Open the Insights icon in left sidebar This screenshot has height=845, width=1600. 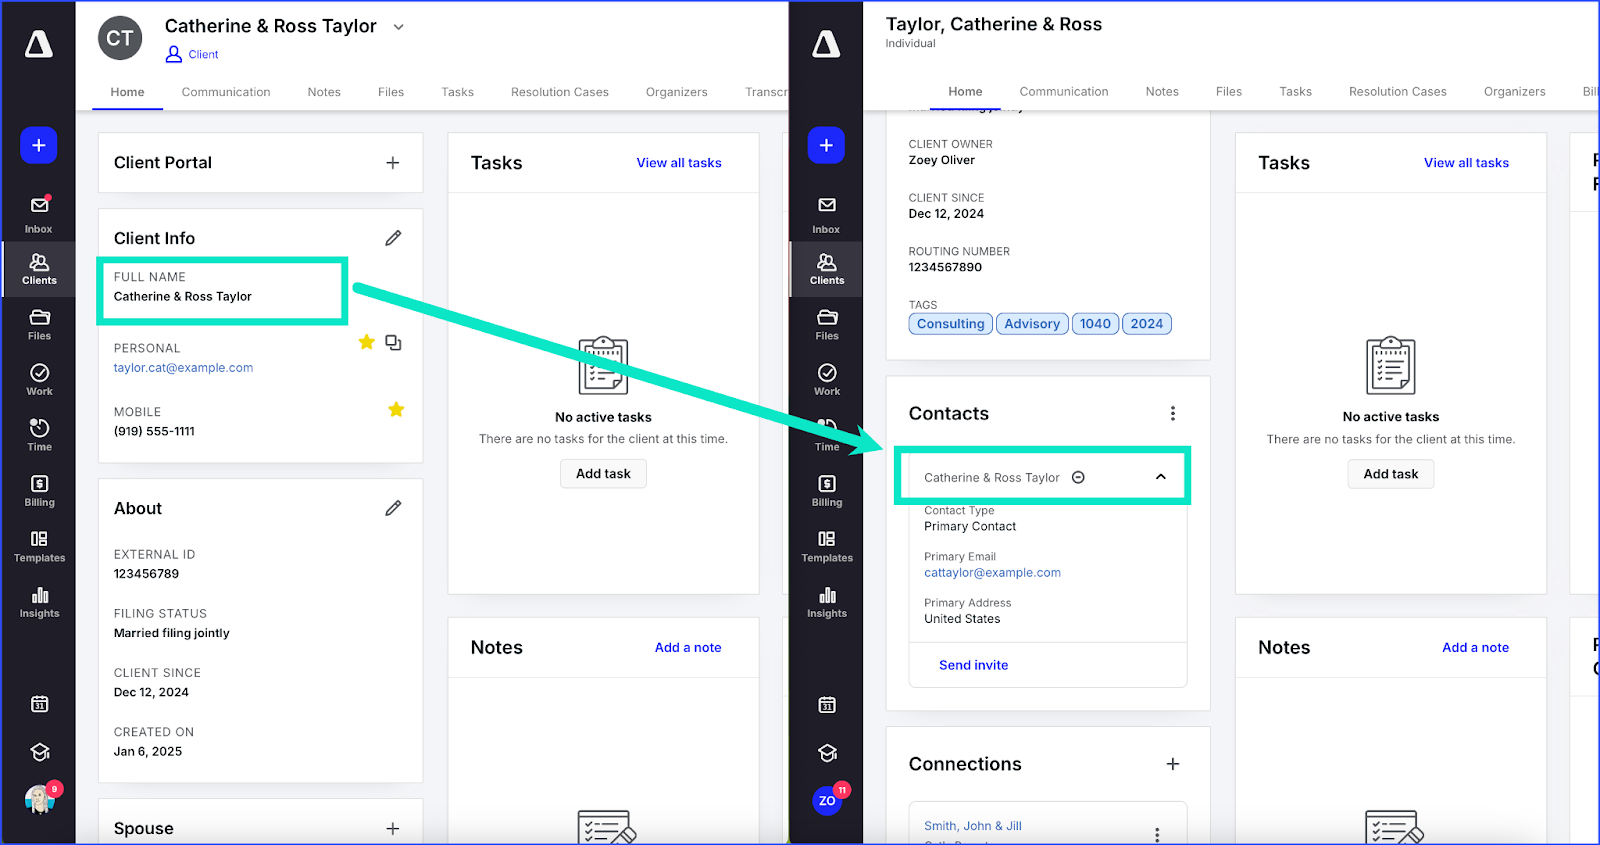pyautogui.click(x=40, y=602)
